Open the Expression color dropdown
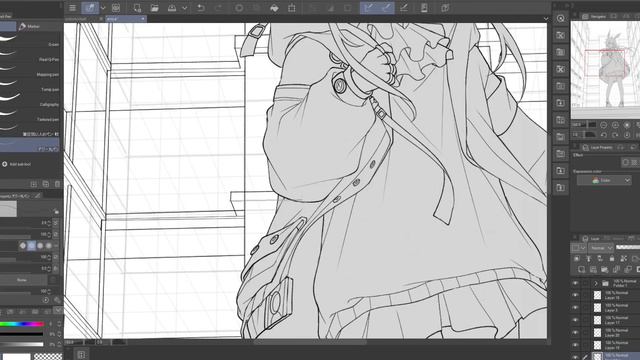The image size is (640, 360). pyautogui.click(x=604, y=180)
